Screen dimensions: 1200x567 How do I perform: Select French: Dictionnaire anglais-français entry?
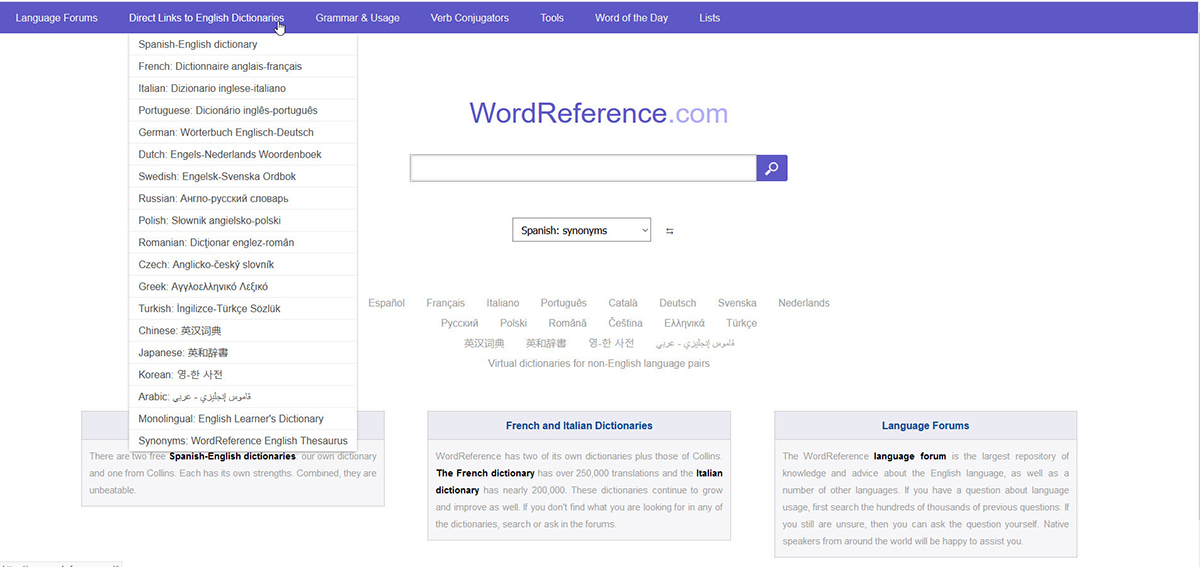[x=243, y=66]
